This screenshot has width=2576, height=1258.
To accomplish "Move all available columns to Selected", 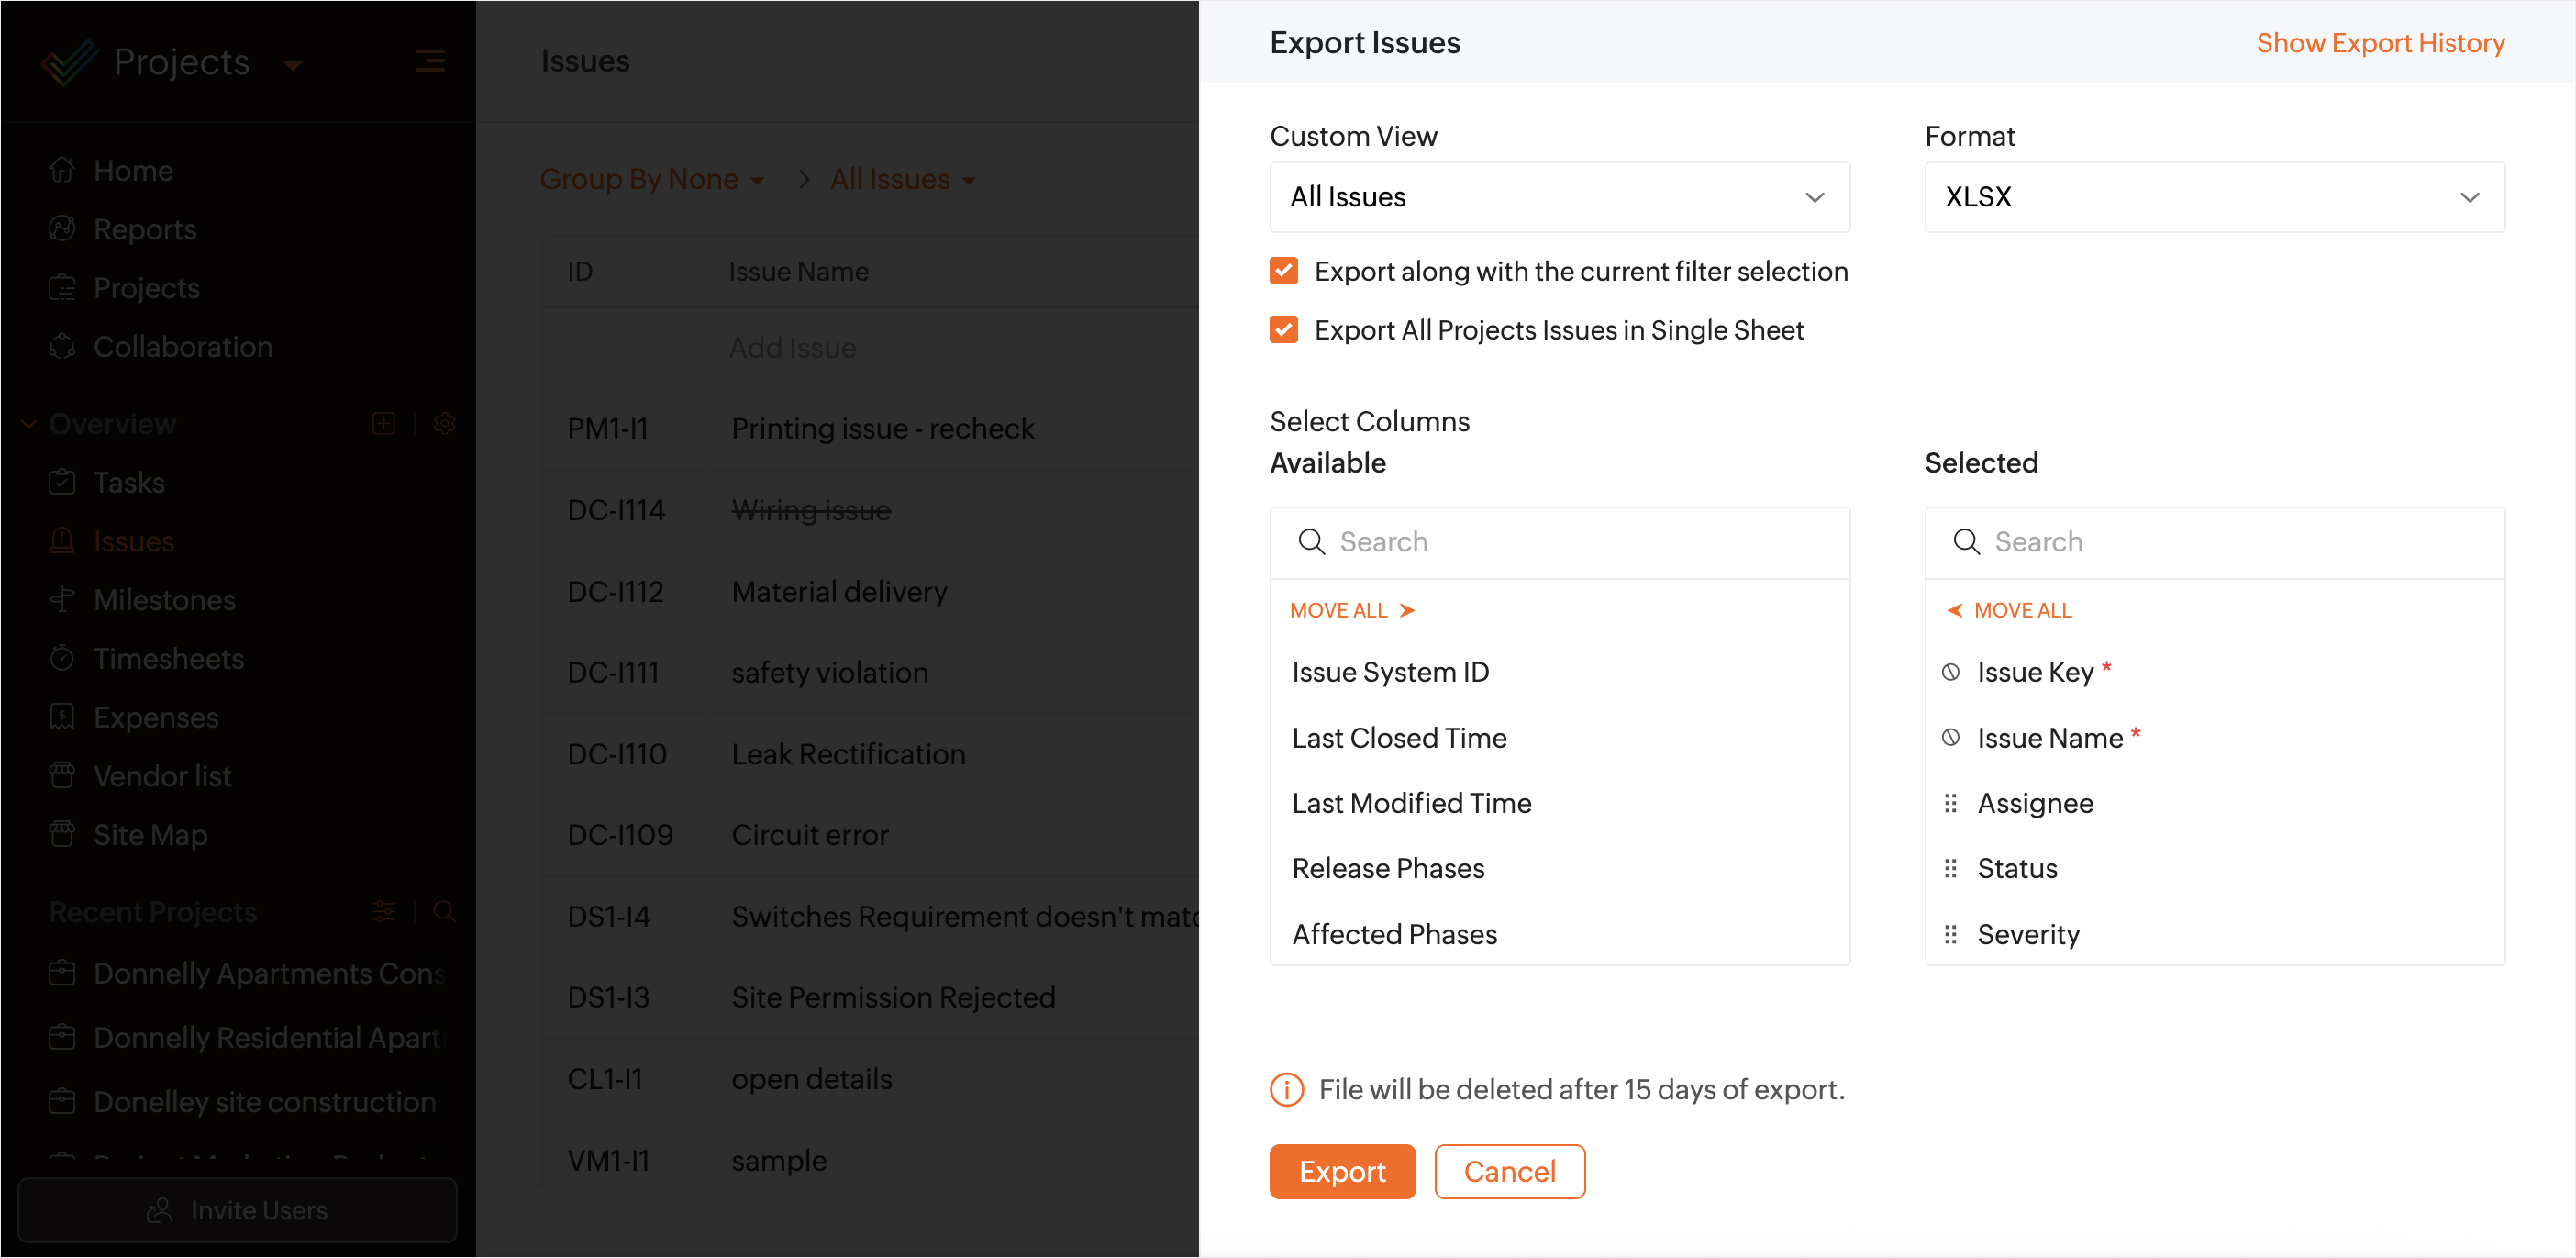I will click(x=1352, y=610).
